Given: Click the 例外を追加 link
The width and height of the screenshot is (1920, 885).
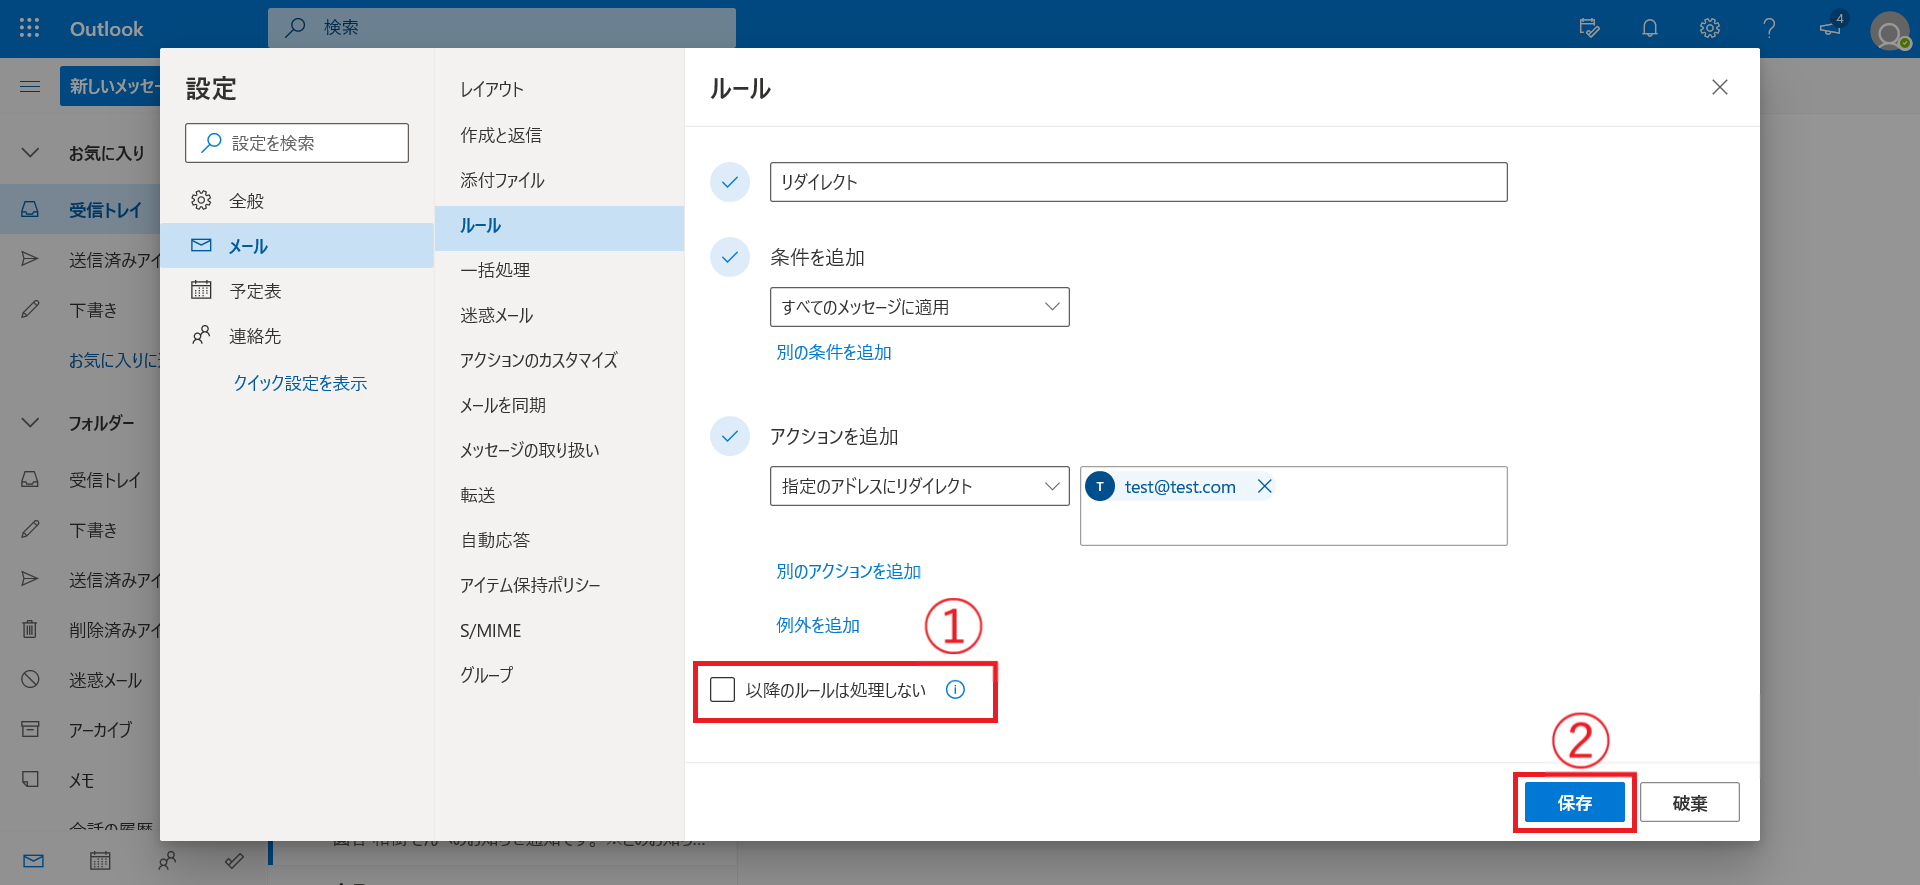Looking at the screenshot, I should 818,625.
